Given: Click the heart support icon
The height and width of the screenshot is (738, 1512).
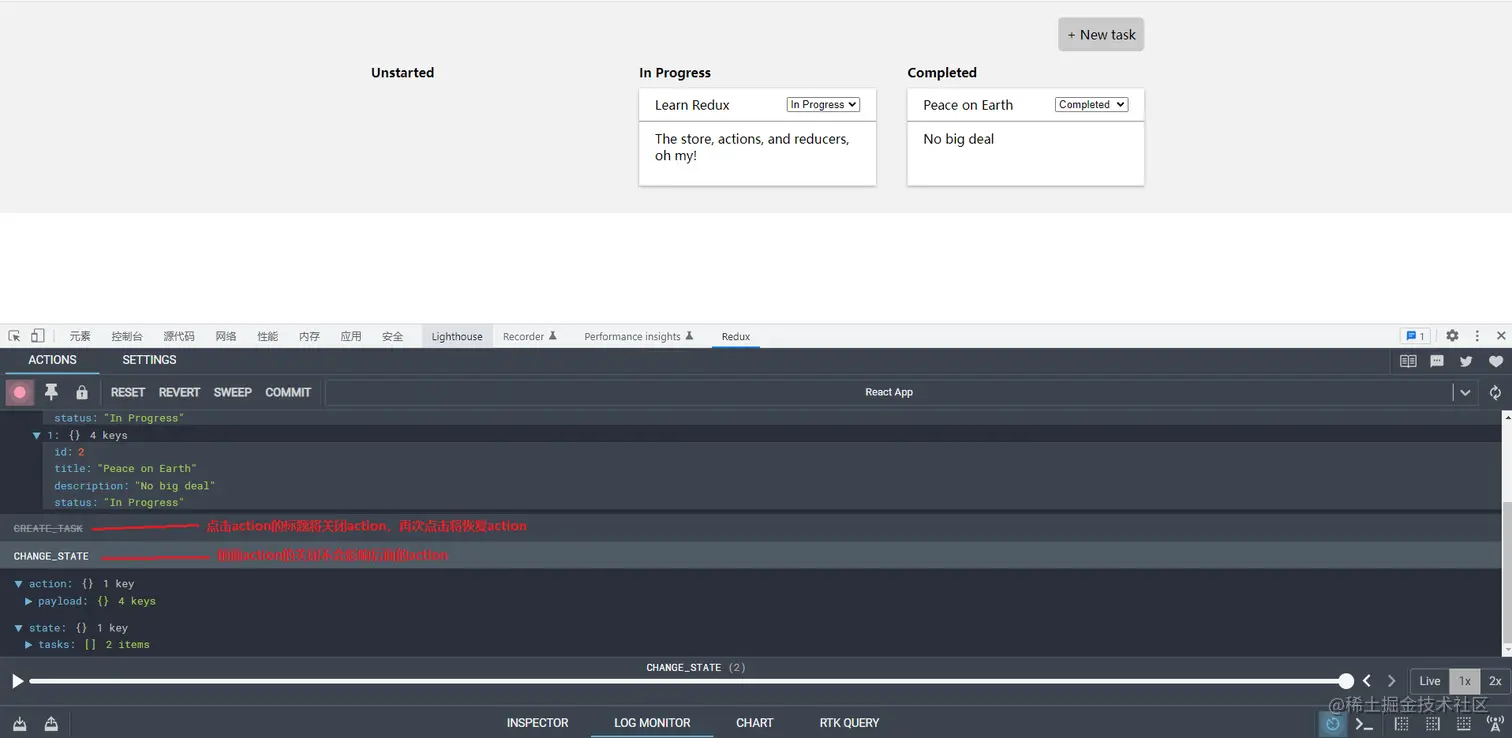Looking at the screenshot, I should (x=1496, y=361).
